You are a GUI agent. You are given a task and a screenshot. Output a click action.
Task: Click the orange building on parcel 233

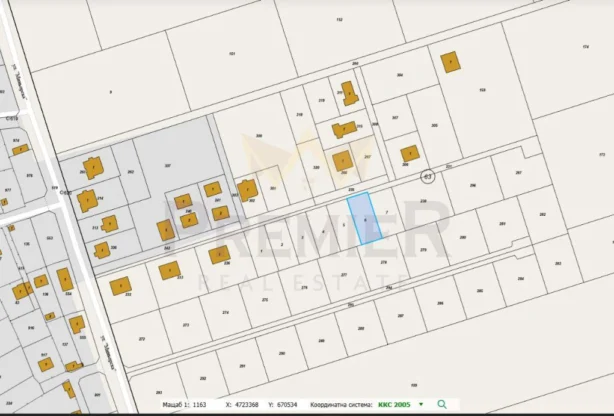(169, 270)
